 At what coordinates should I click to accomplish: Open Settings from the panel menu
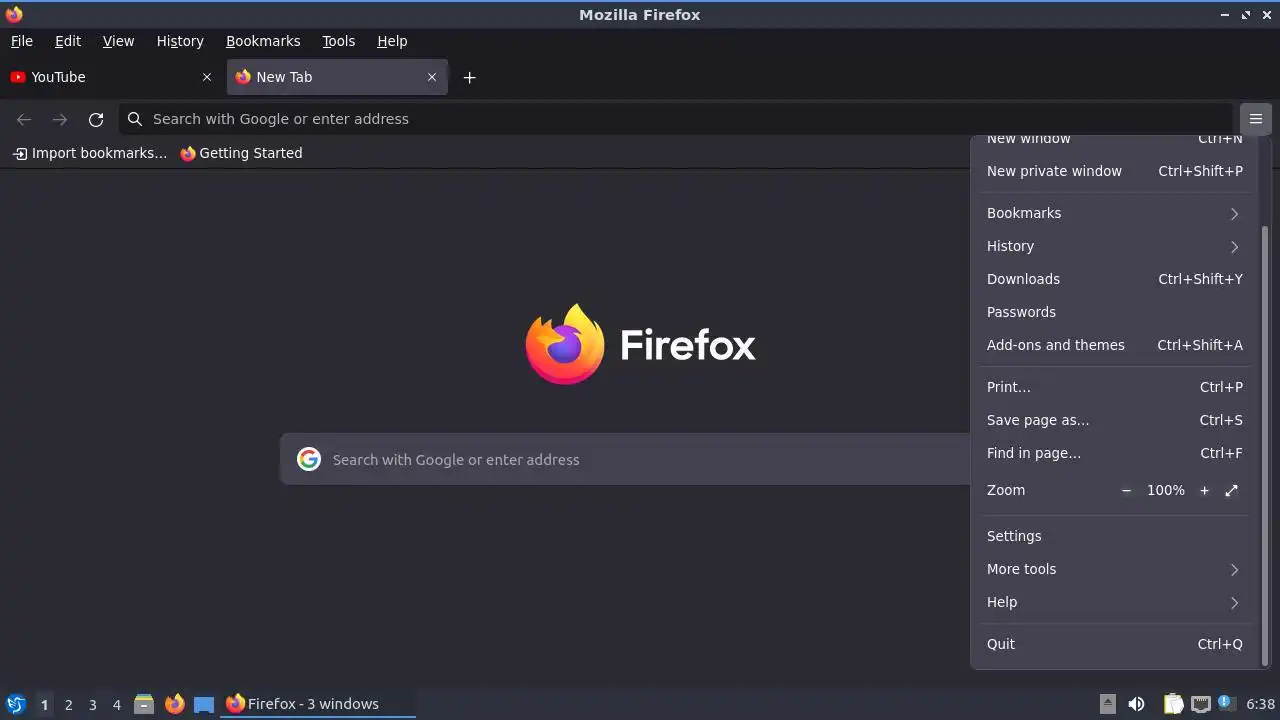pyautogui.click(x=1114, y=536)
